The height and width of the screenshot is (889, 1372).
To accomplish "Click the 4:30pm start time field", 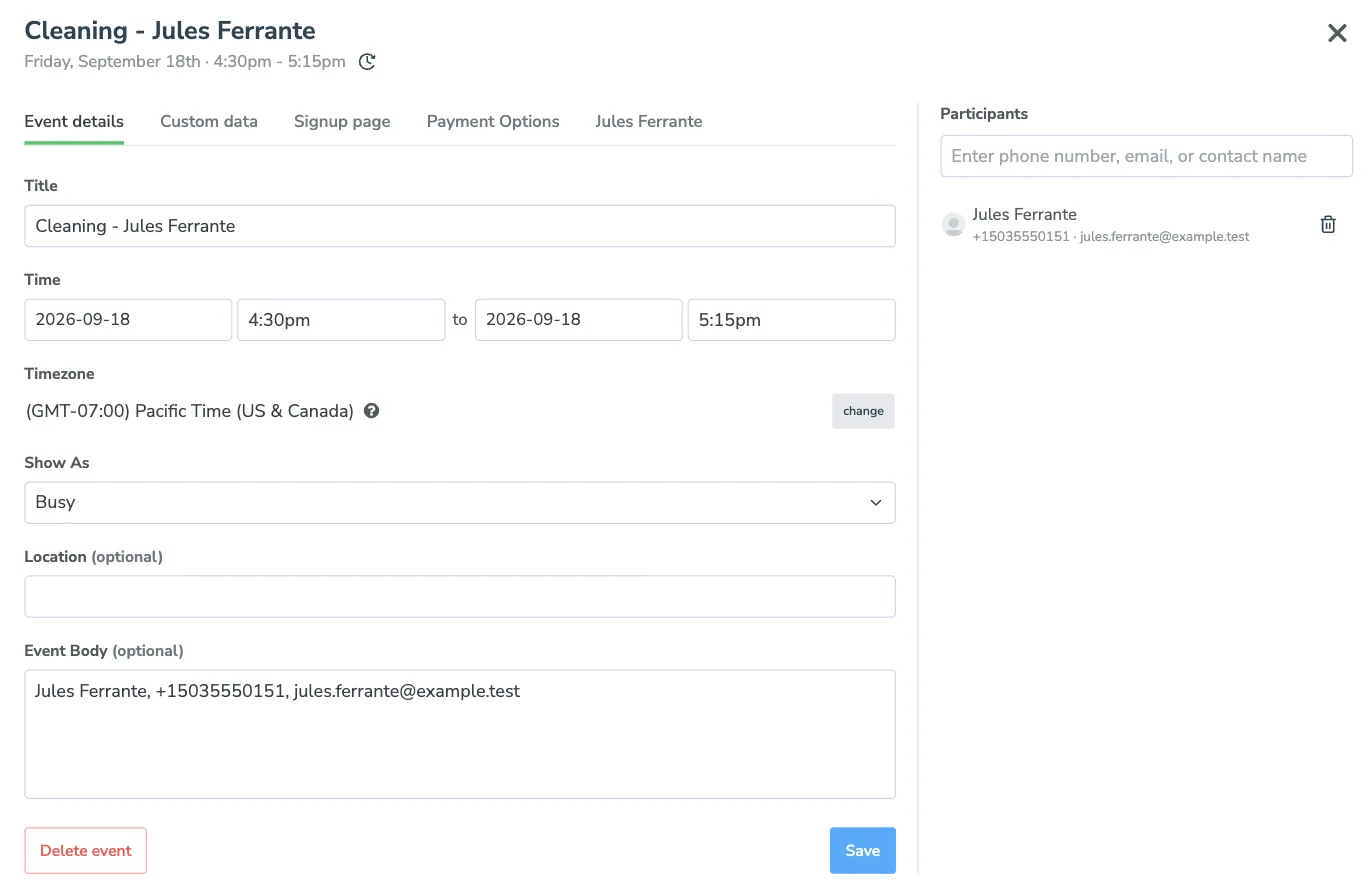I will coord(341,320).
